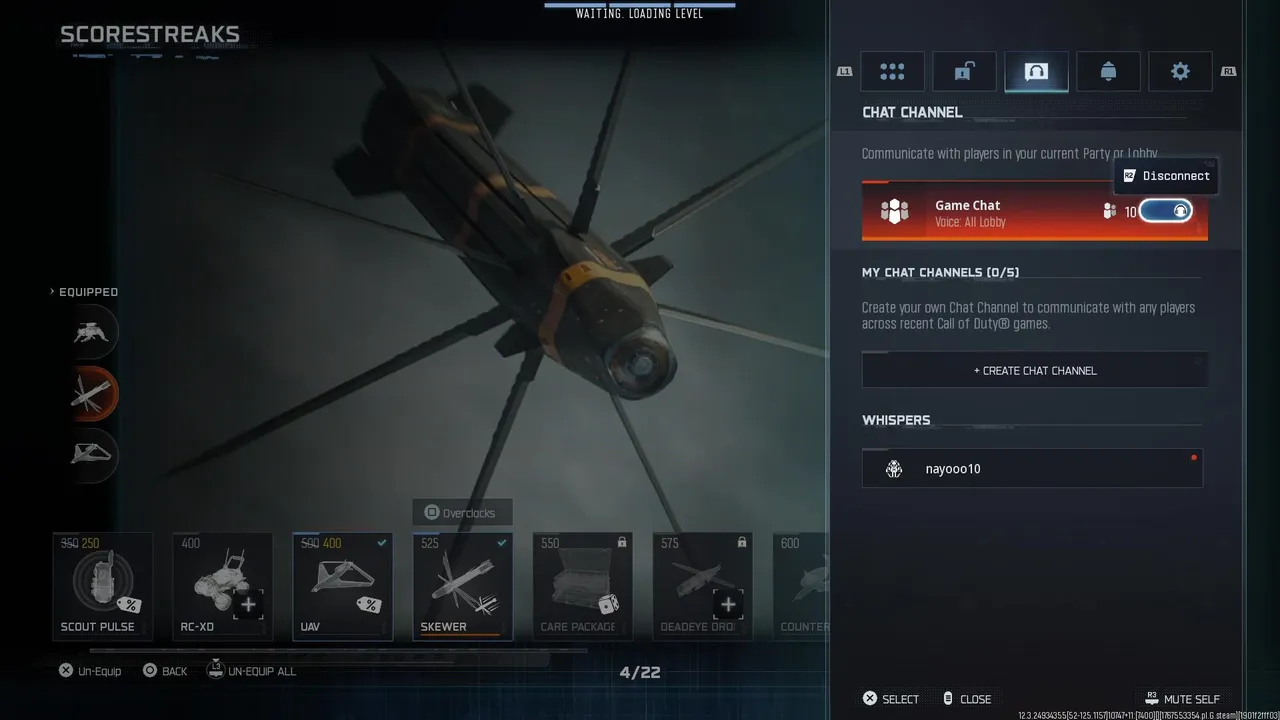This screenshot has height=720, width=1280.
Task: Select the locked Deadeye Drone card
Action: (x=703, y=586)
